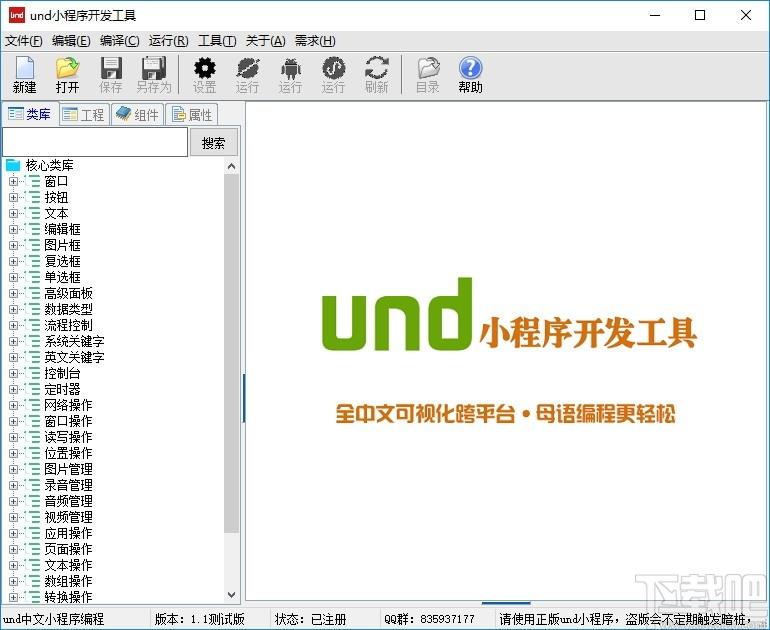Click the 核心类库 blue folder icon

click(13, 165)
